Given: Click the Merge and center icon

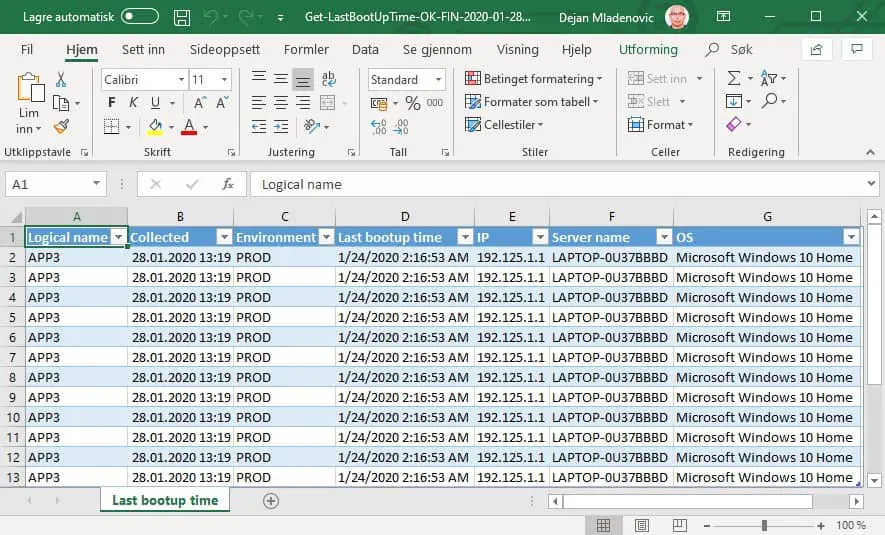Looking at the screenshot, I should pos(327,102).
